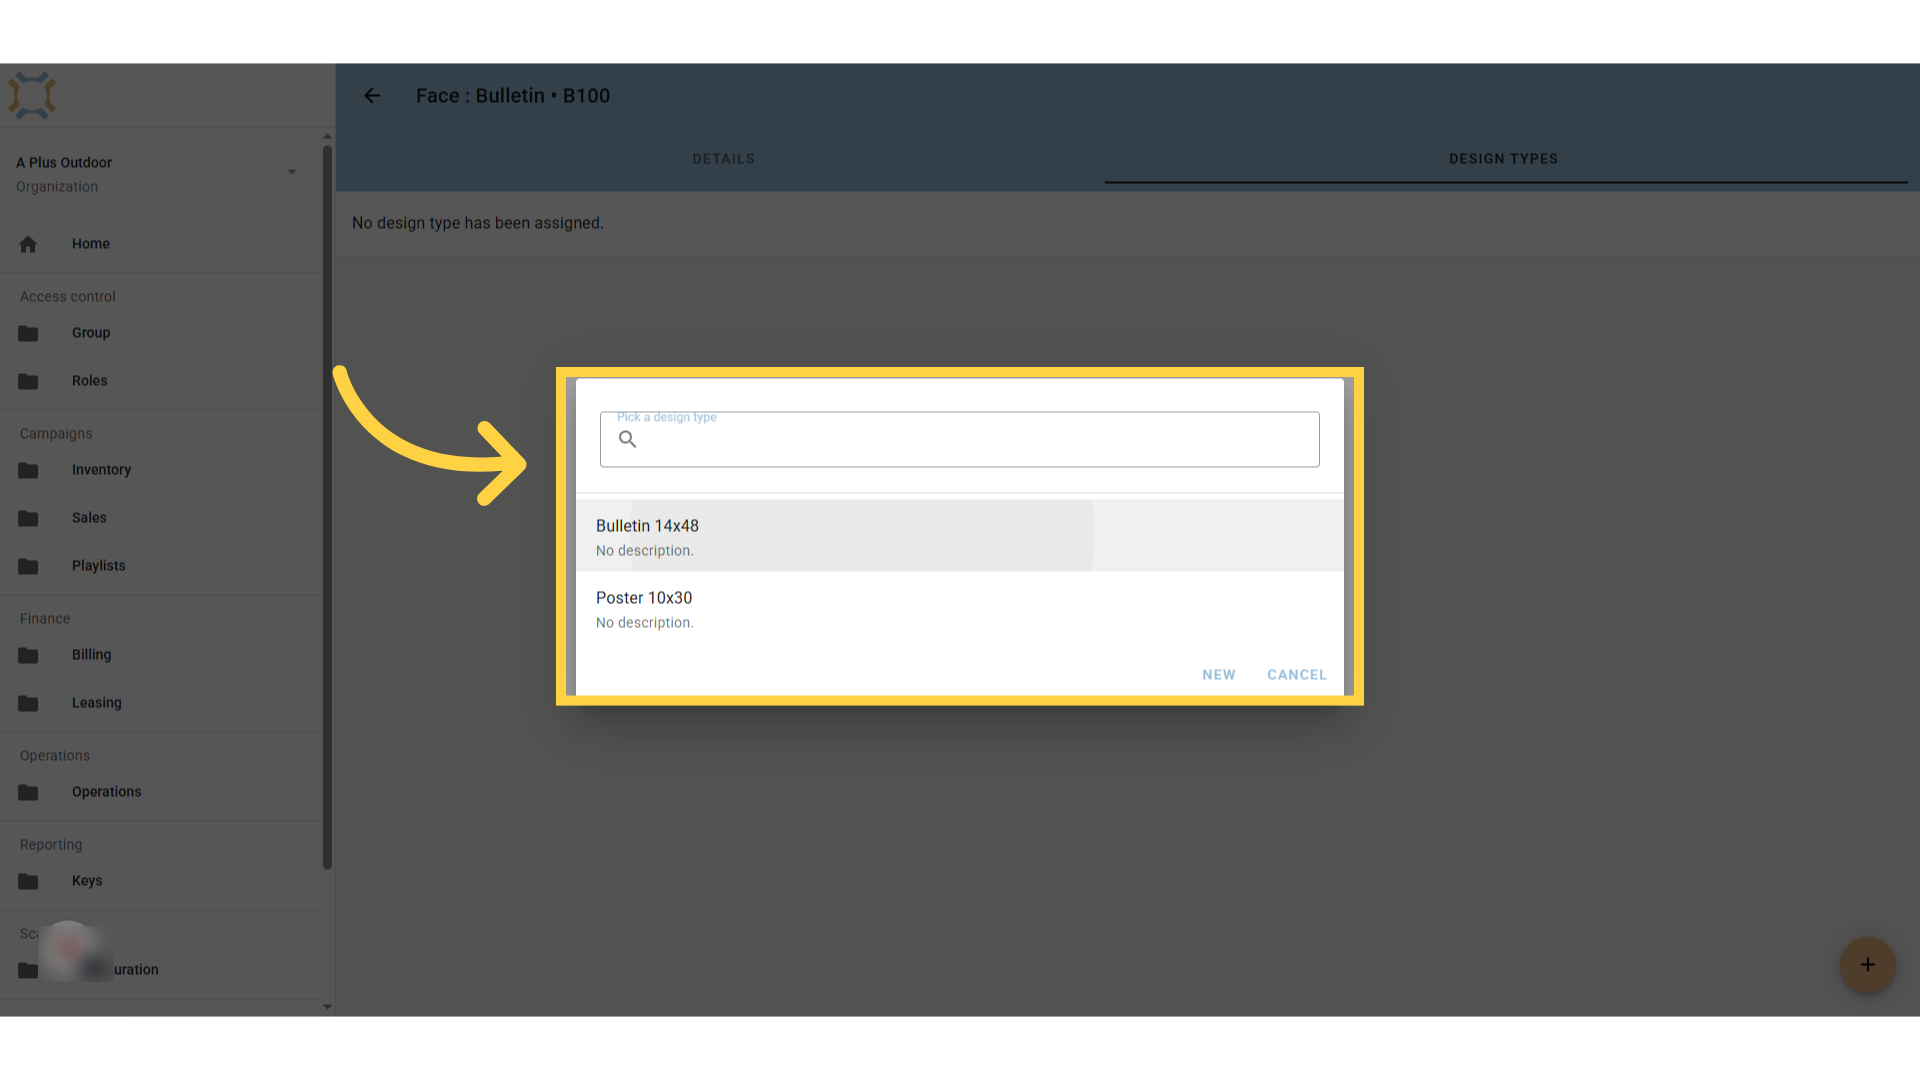Viewport: 1920px width, 1080px height.
Task: Click the back arrow beside Face title
Action: tap(372, 96)
